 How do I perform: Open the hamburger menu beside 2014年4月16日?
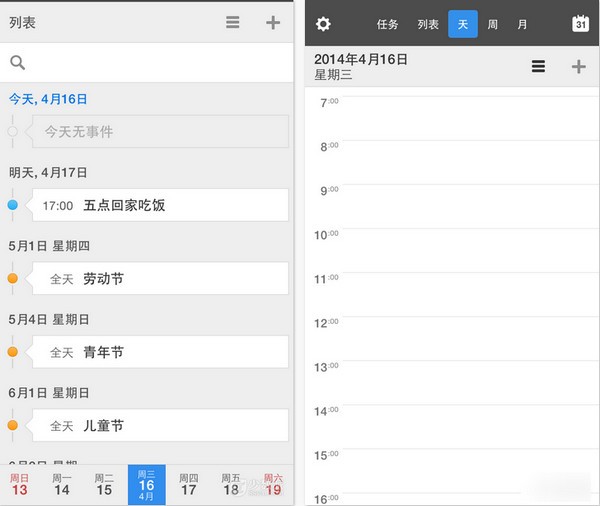coord(538,66)
